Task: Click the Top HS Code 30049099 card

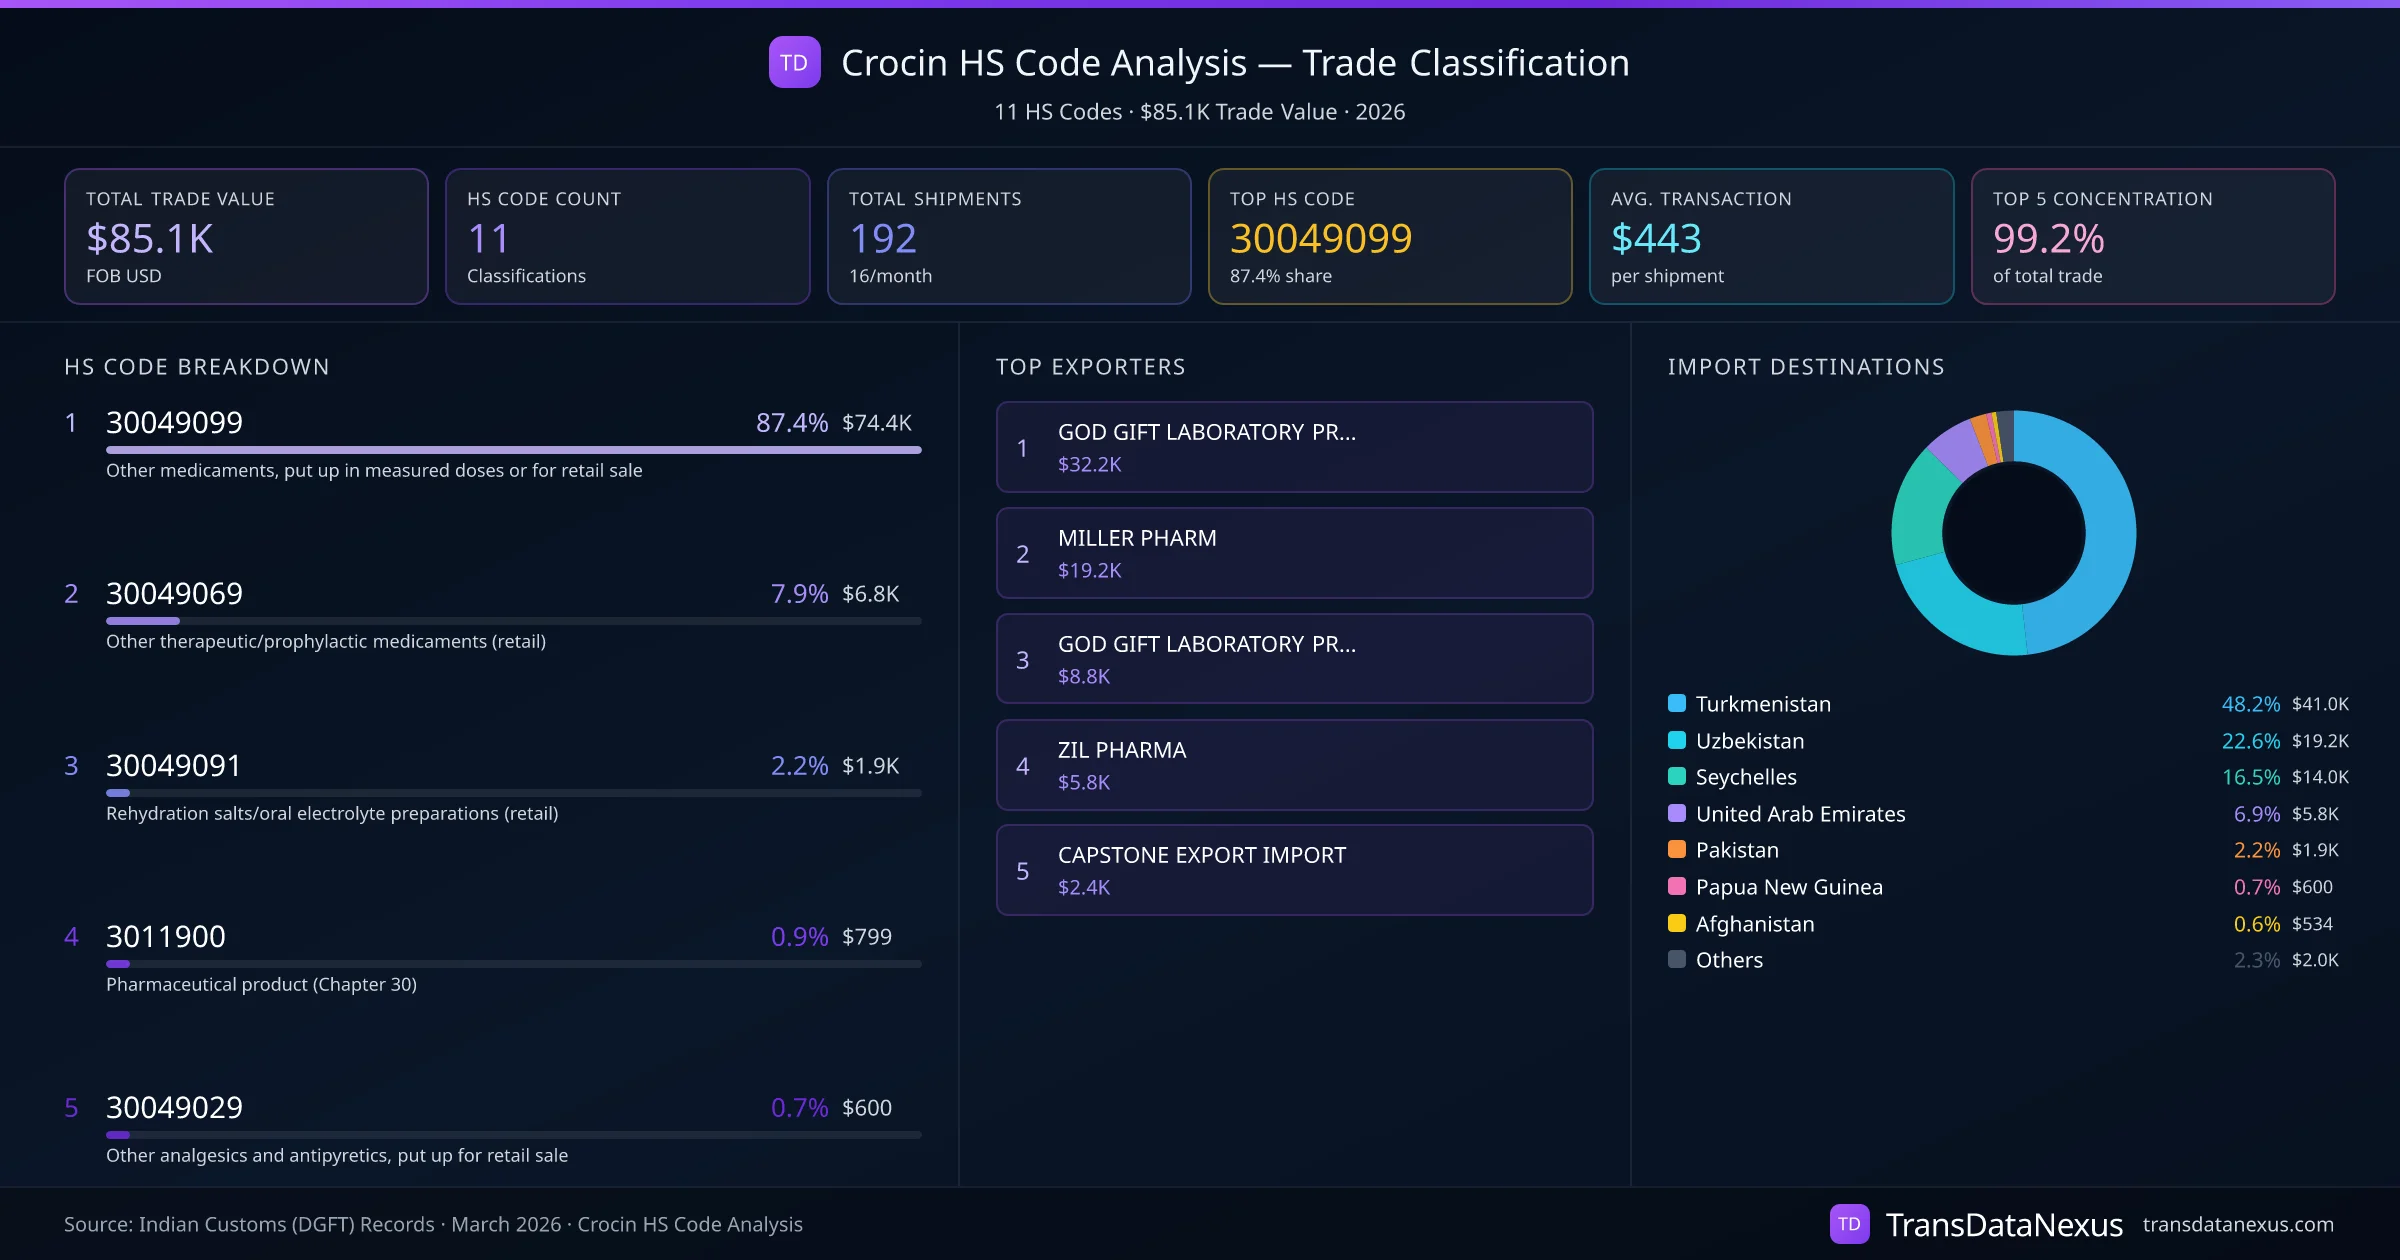Action: 1389,236
